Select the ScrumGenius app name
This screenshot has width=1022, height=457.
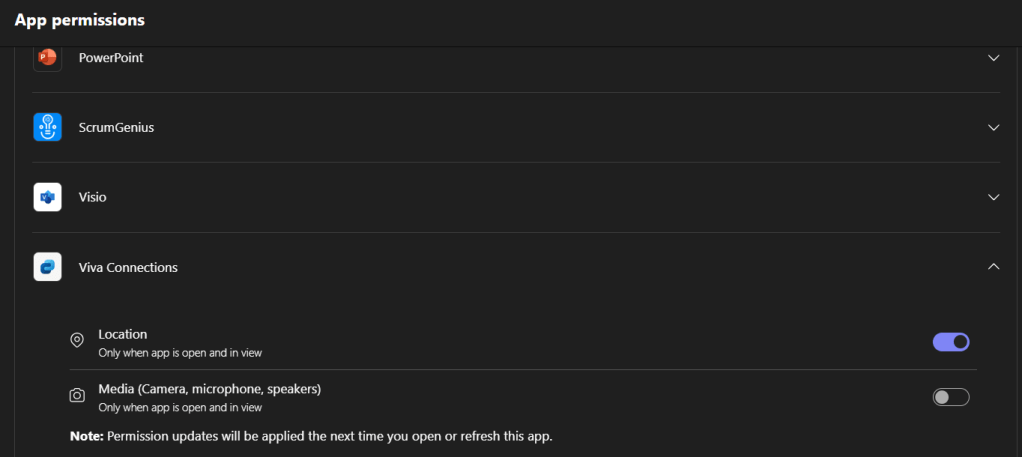point(116,128)
